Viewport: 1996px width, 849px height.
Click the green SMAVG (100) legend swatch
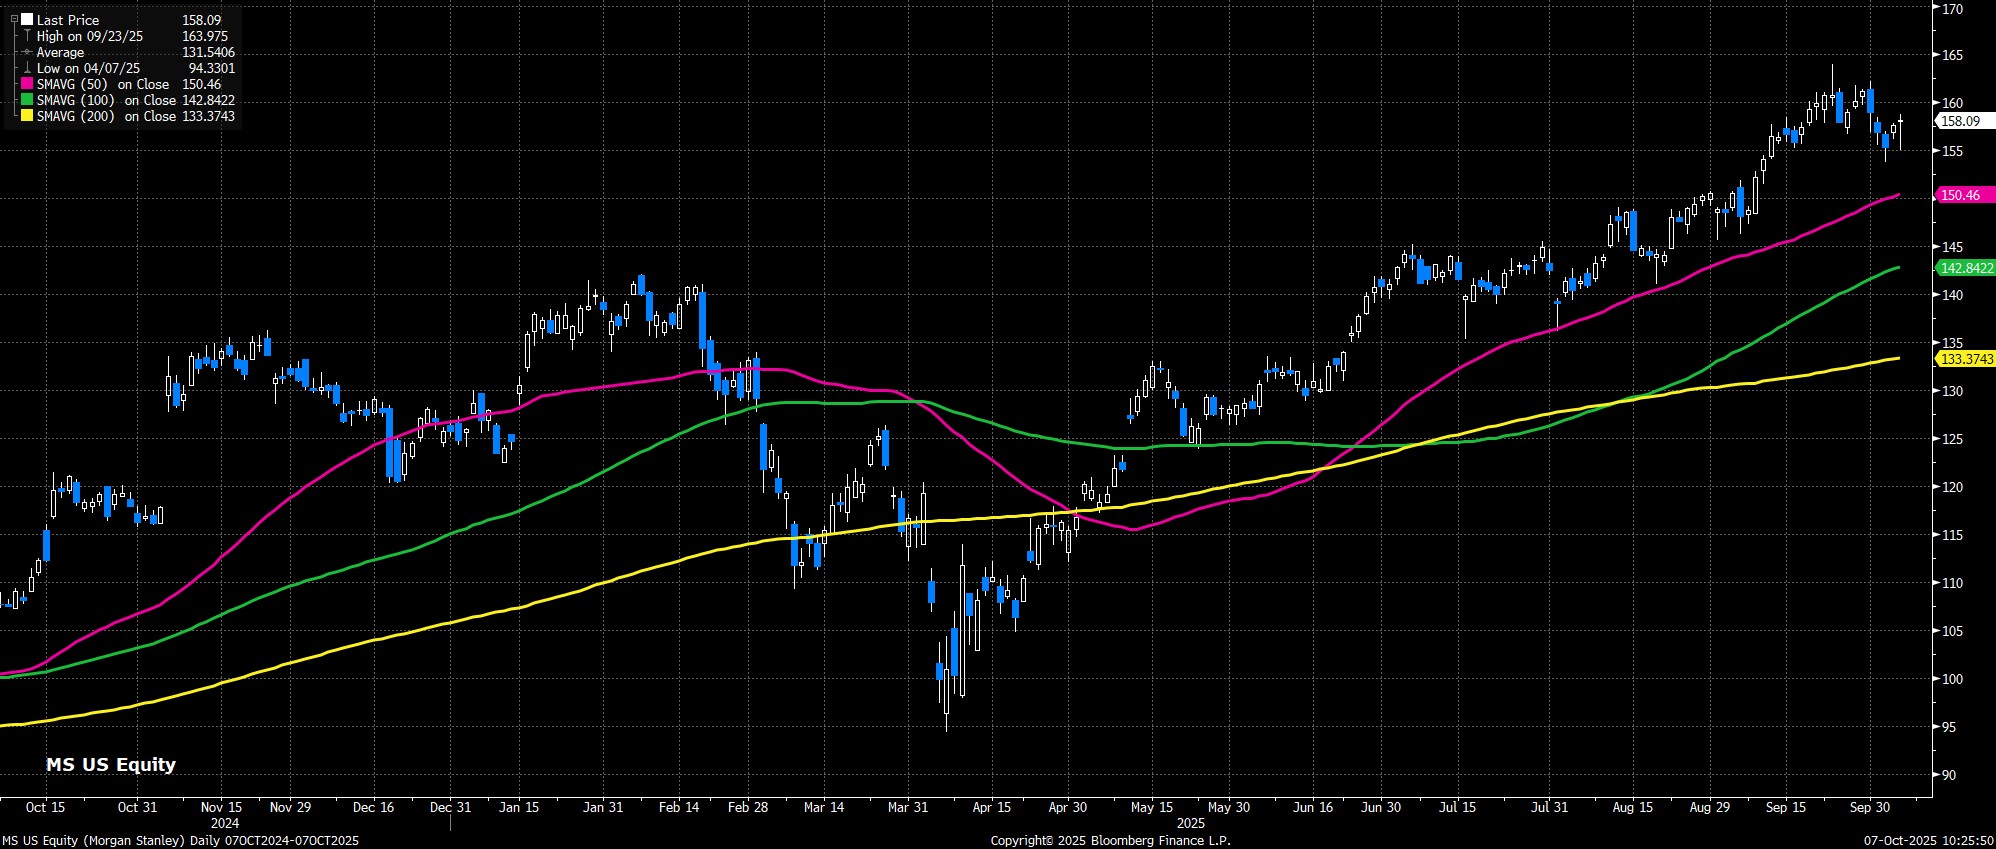coord(27,101)
